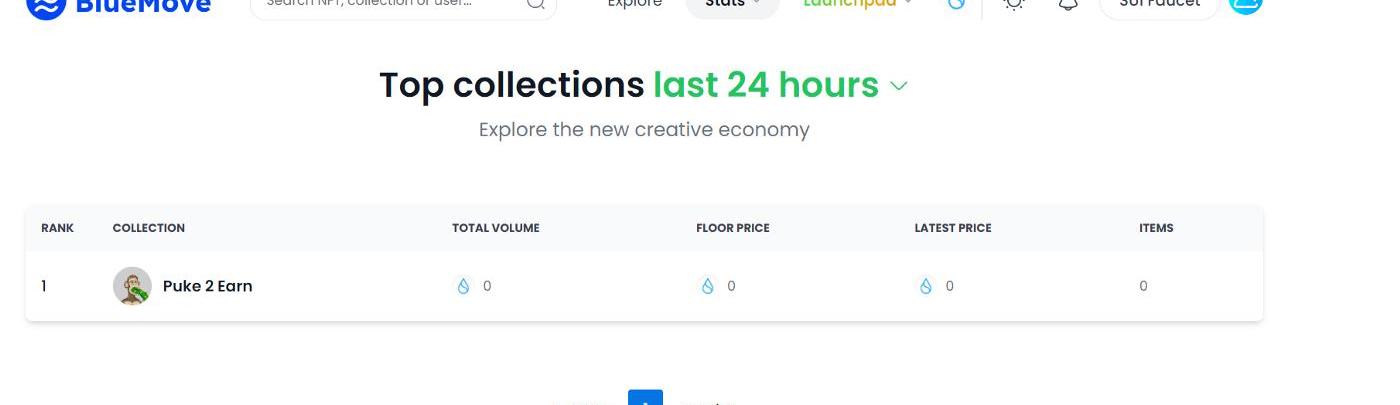Image resolution: width=1400 pixels, height=405 pixels.
Task: Click the Sui Faucet button
Action: 1158,4
